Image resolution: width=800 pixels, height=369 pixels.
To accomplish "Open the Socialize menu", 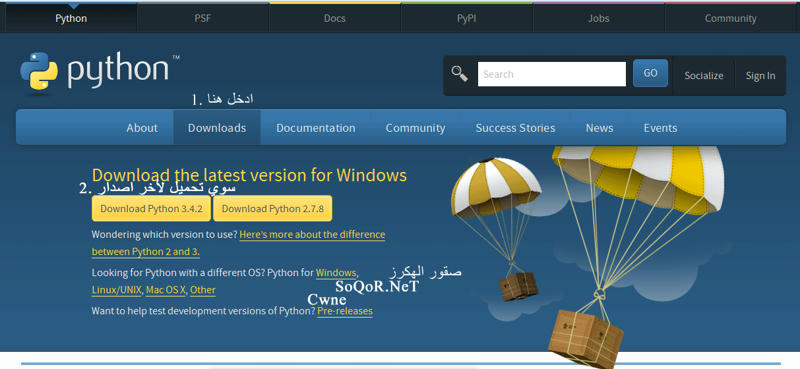I will pyautogui.click(x=704, y=76).
